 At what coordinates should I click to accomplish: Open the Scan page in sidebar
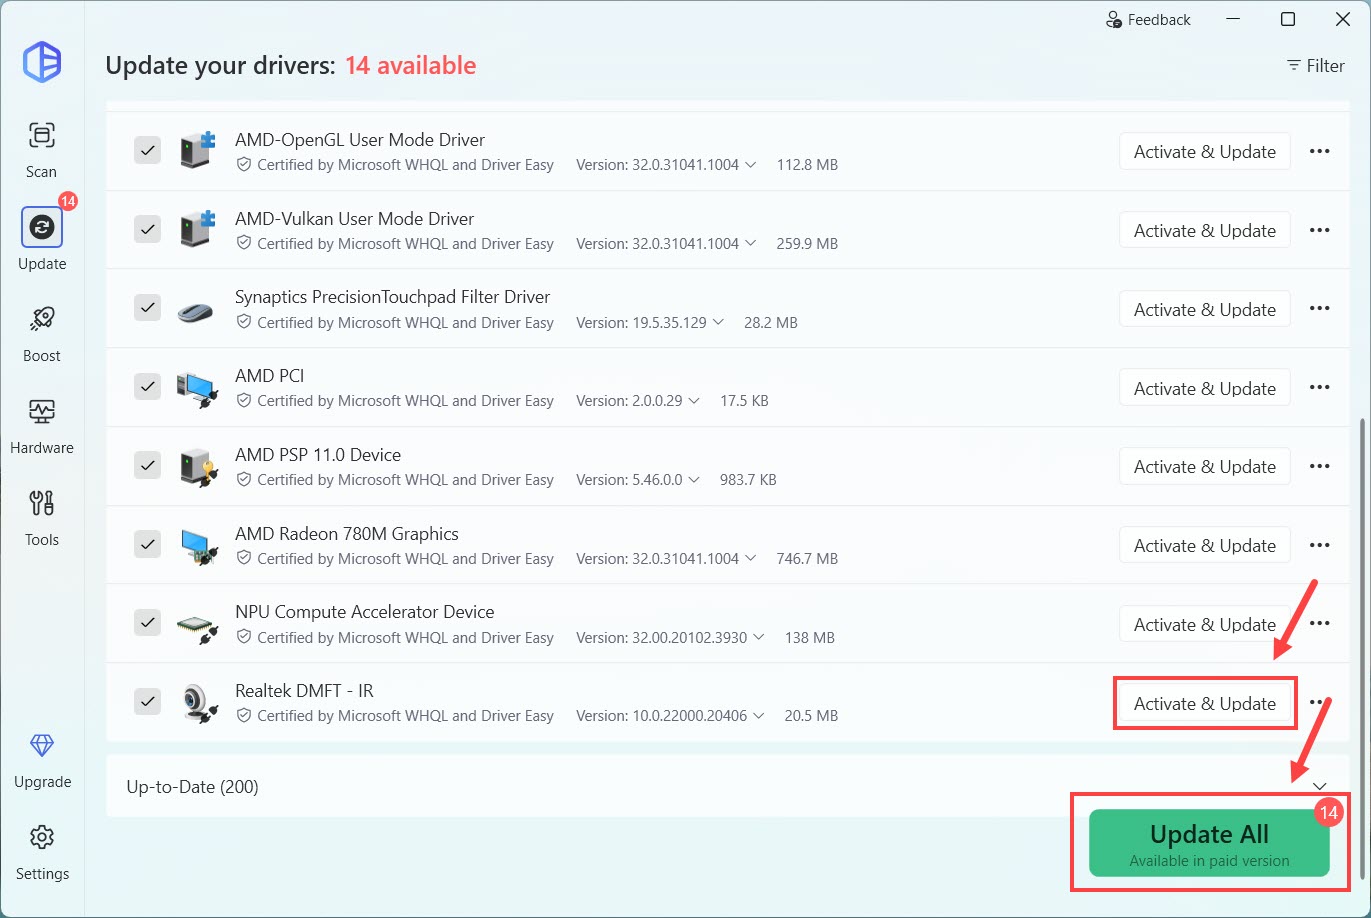[41, 149]
